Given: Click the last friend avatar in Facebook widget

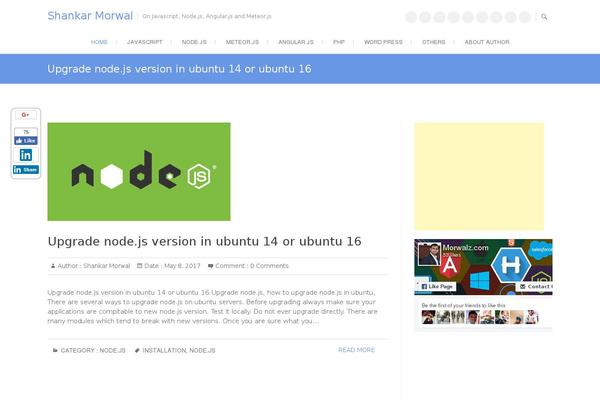Looking at the screenshot, I should pyautogui.click(x=532, y=317).
